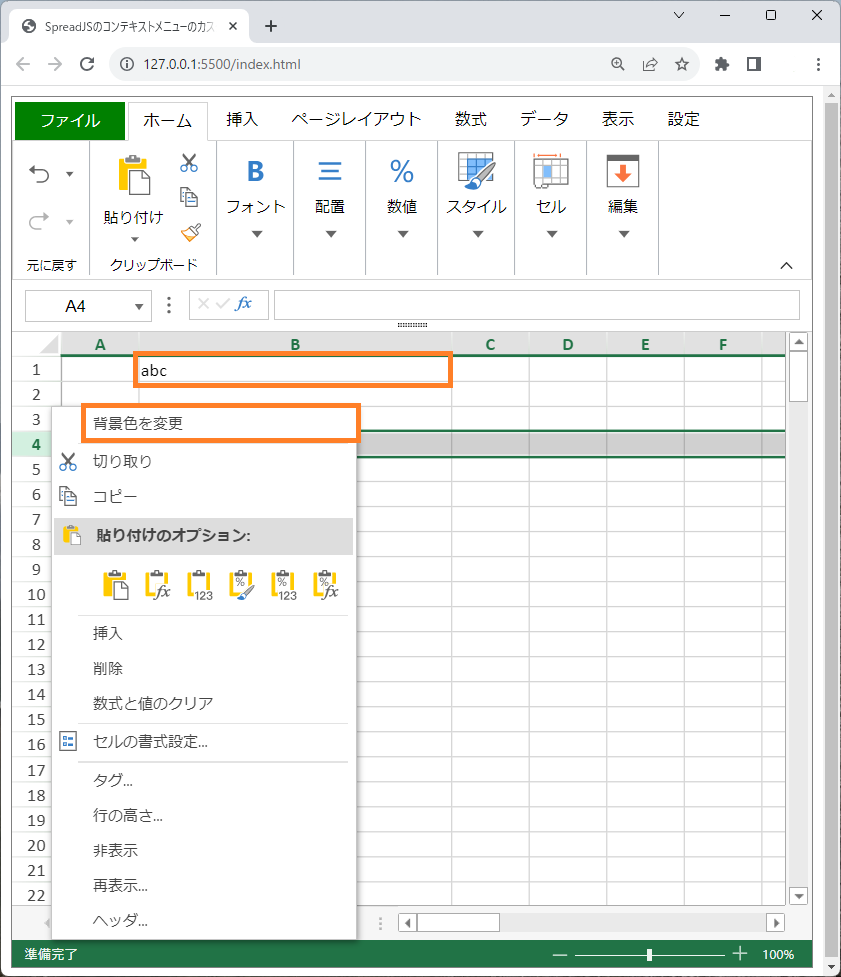Click the horizontal scrollbar right arrow
The width and height of the screenshot is (841, 977).
tap(776, 923)
